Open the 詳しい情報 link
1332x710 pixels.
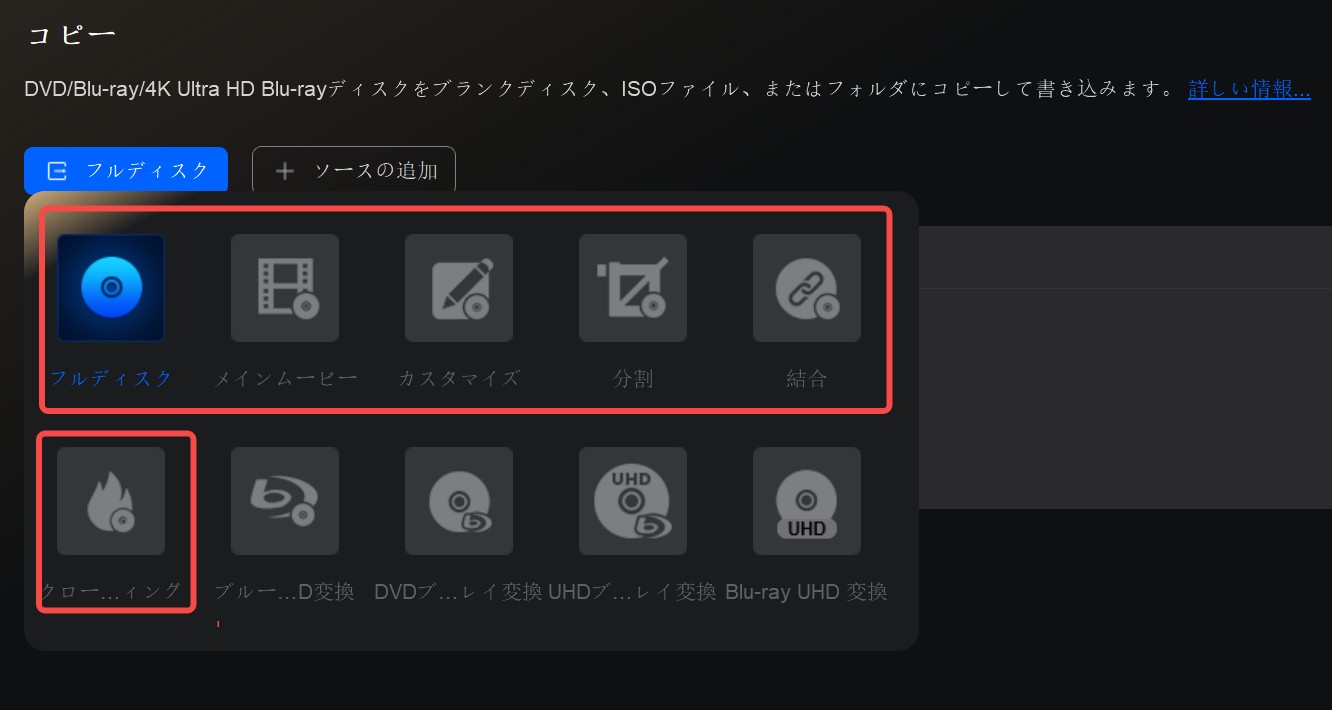pyautogui.click(x=1249, y=89)
